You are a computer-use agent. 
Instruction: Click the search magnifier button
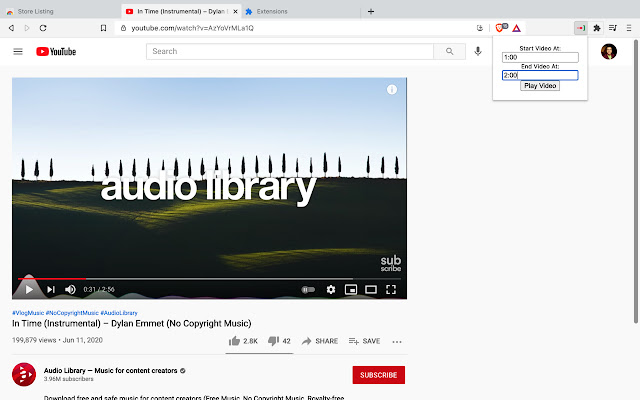[x=449, y=51]
